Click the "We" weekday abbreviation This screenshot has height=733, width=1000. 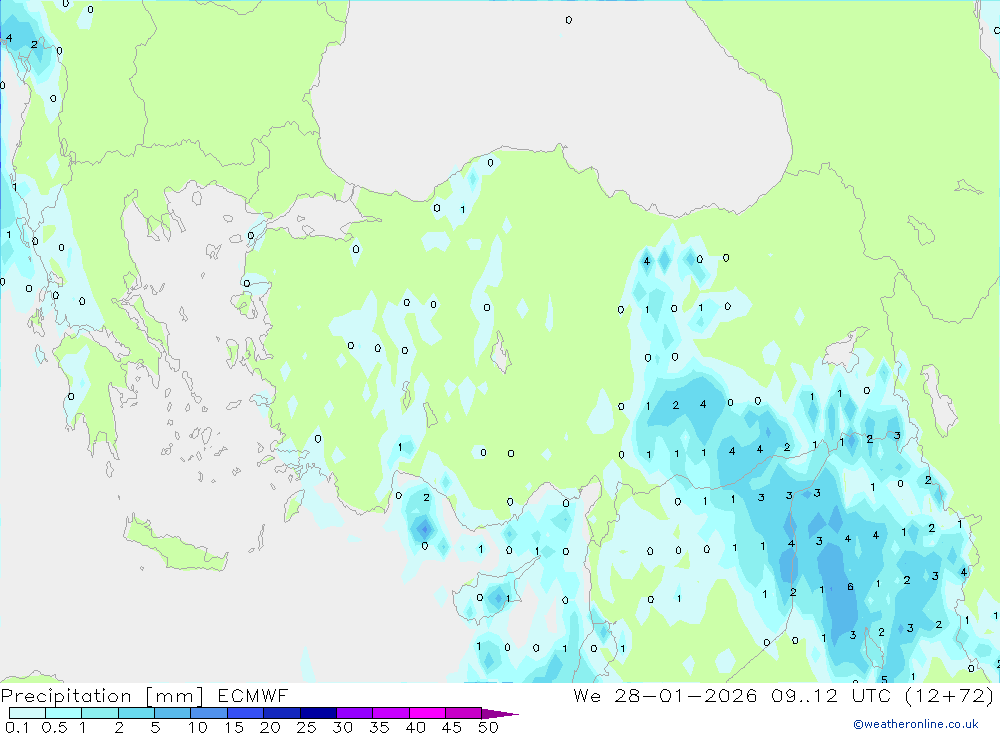coord(587,695)
